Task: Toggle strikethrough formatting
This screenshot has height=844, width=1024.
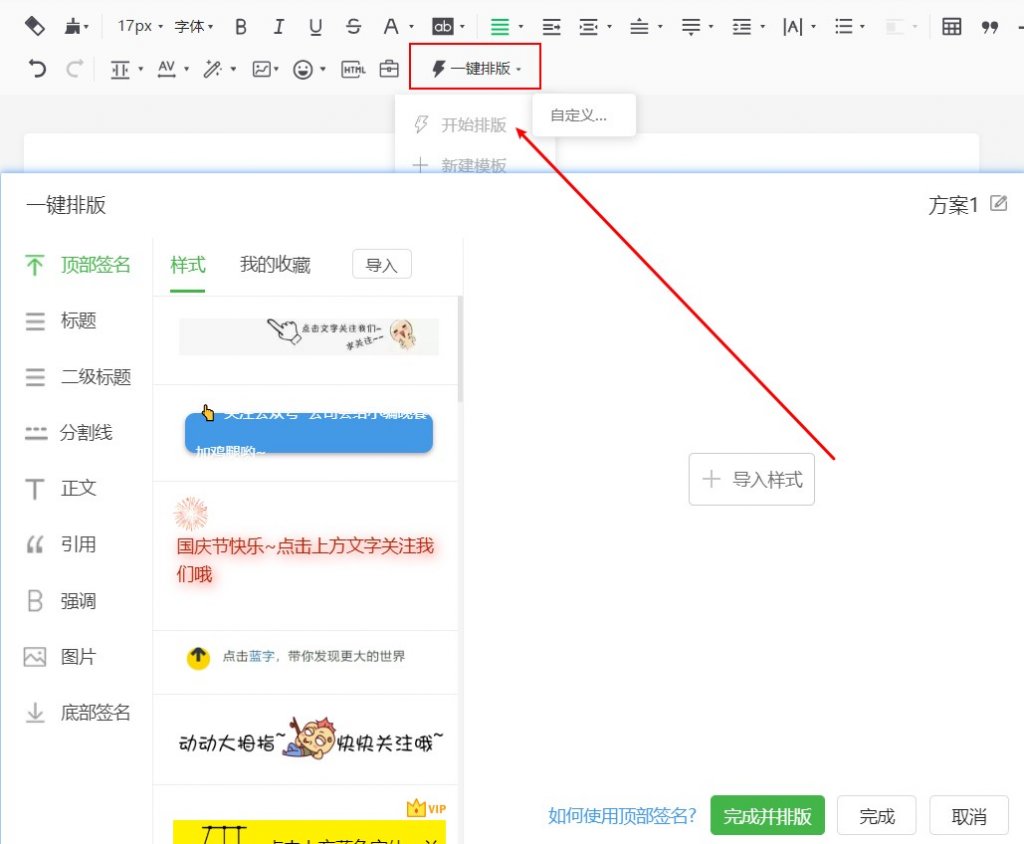Action: 353,27
